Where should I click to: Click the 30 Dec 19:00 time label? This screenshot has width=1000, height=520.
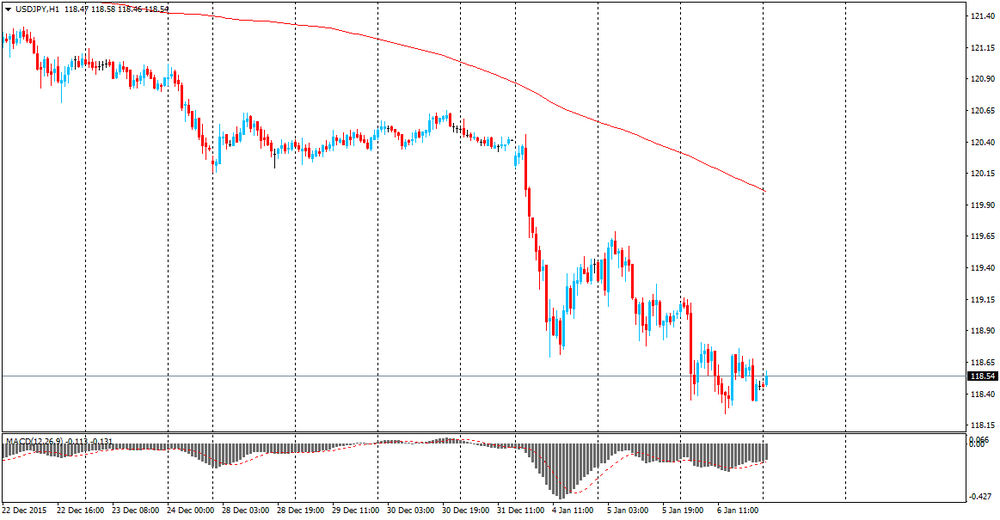pos(466,510)
